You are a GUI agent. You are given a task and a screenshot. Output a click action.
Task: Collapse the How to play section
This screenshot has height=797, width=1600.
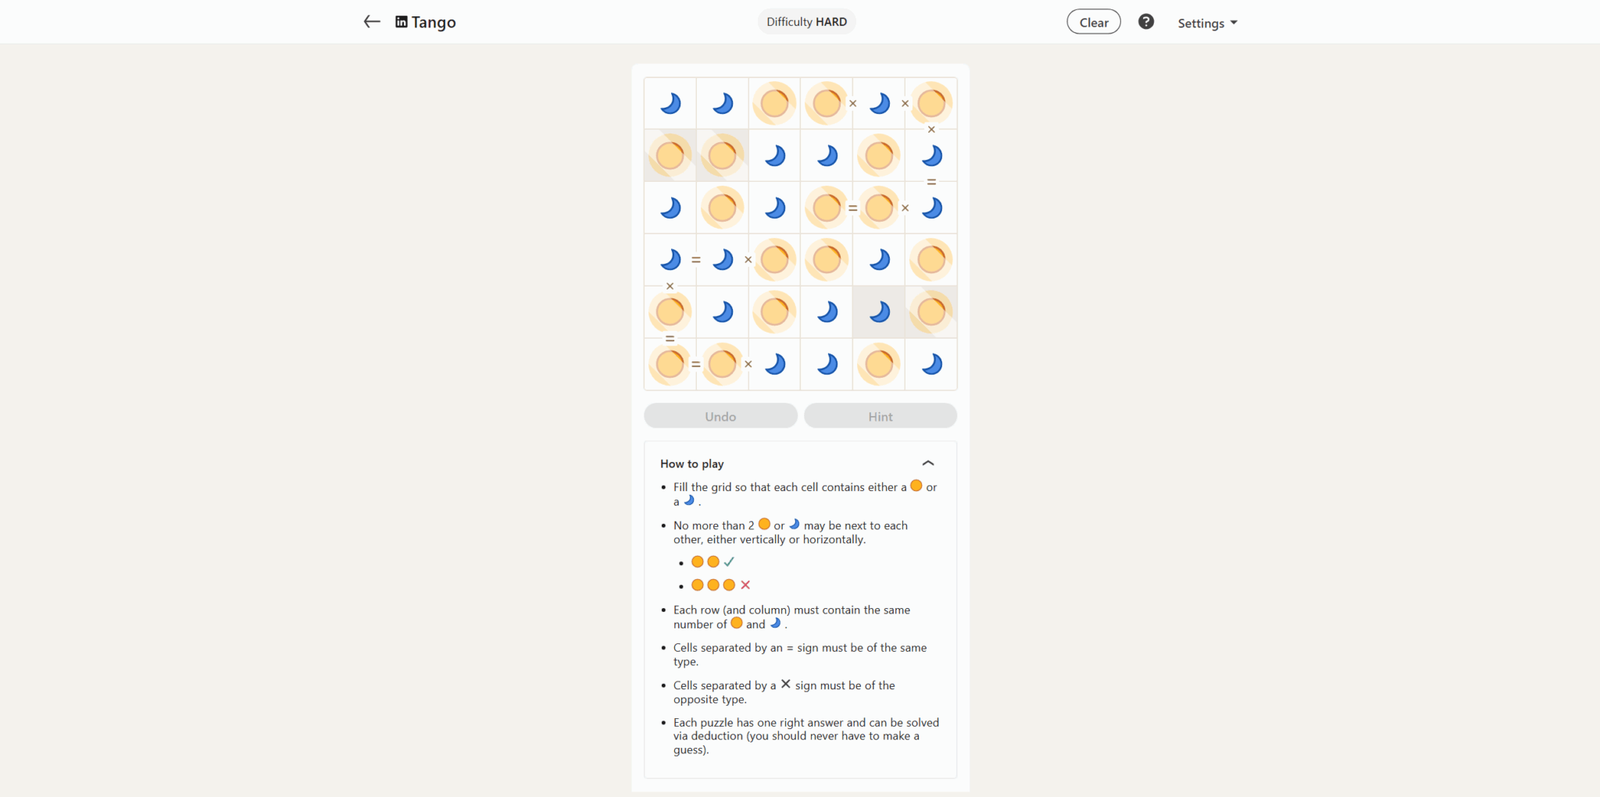928,463
